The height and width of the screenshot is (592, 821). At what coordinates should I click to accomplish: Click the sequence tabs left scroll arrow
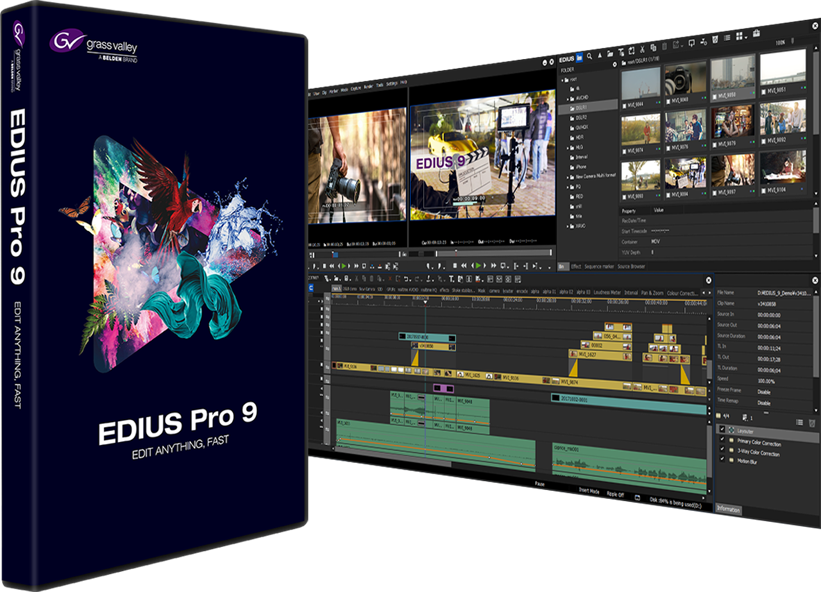703,293
